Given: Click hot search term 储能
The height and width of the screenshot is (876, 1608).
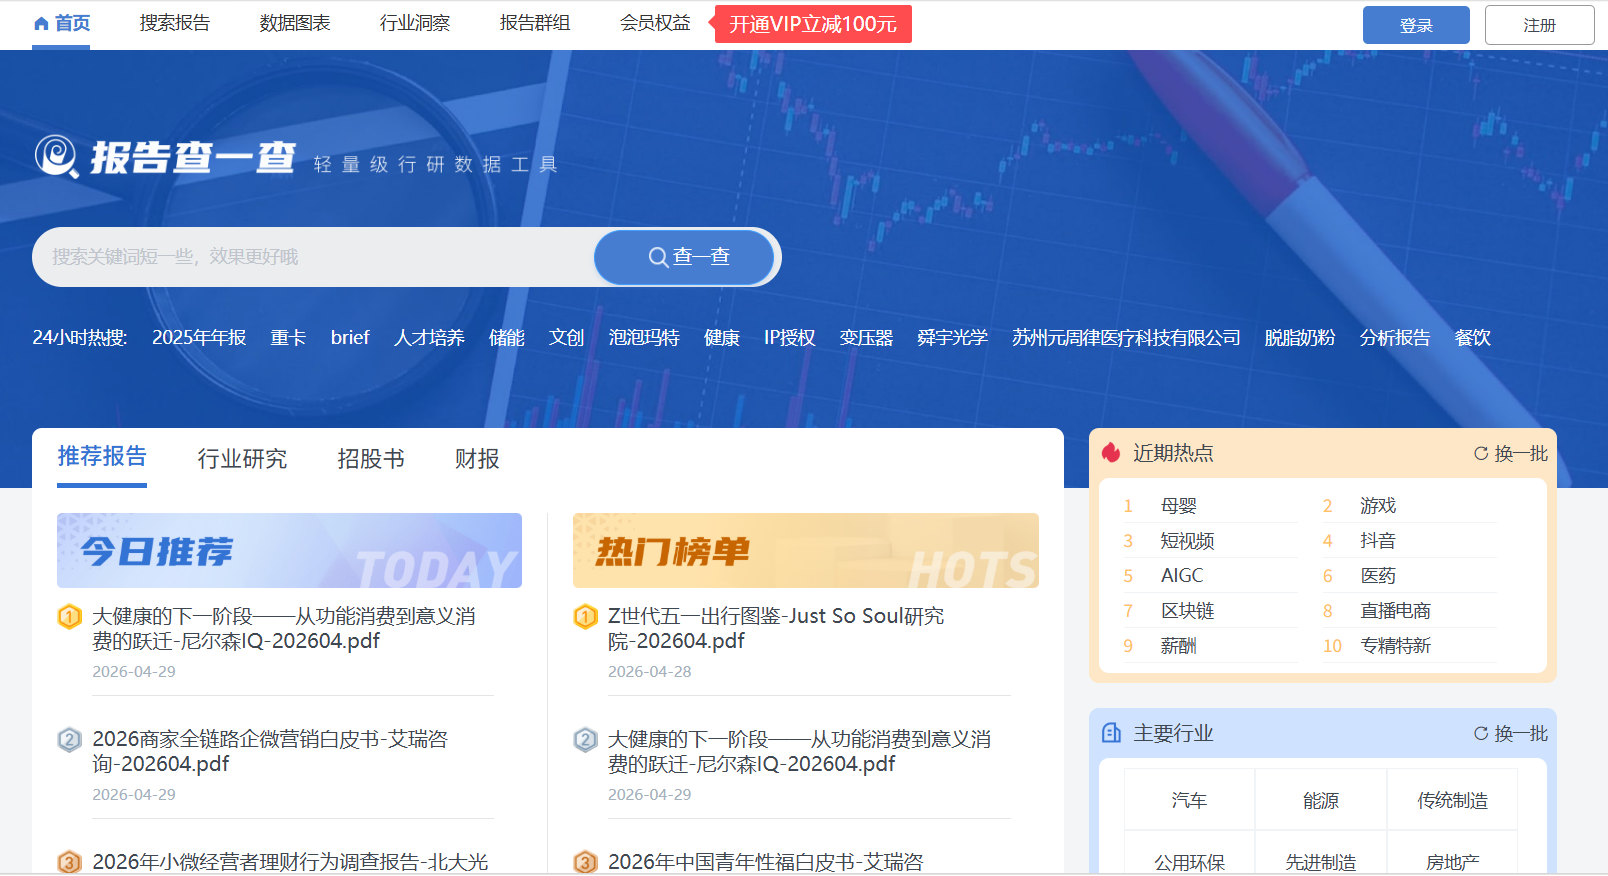Looking at the screenshot, I should (506, 338).
